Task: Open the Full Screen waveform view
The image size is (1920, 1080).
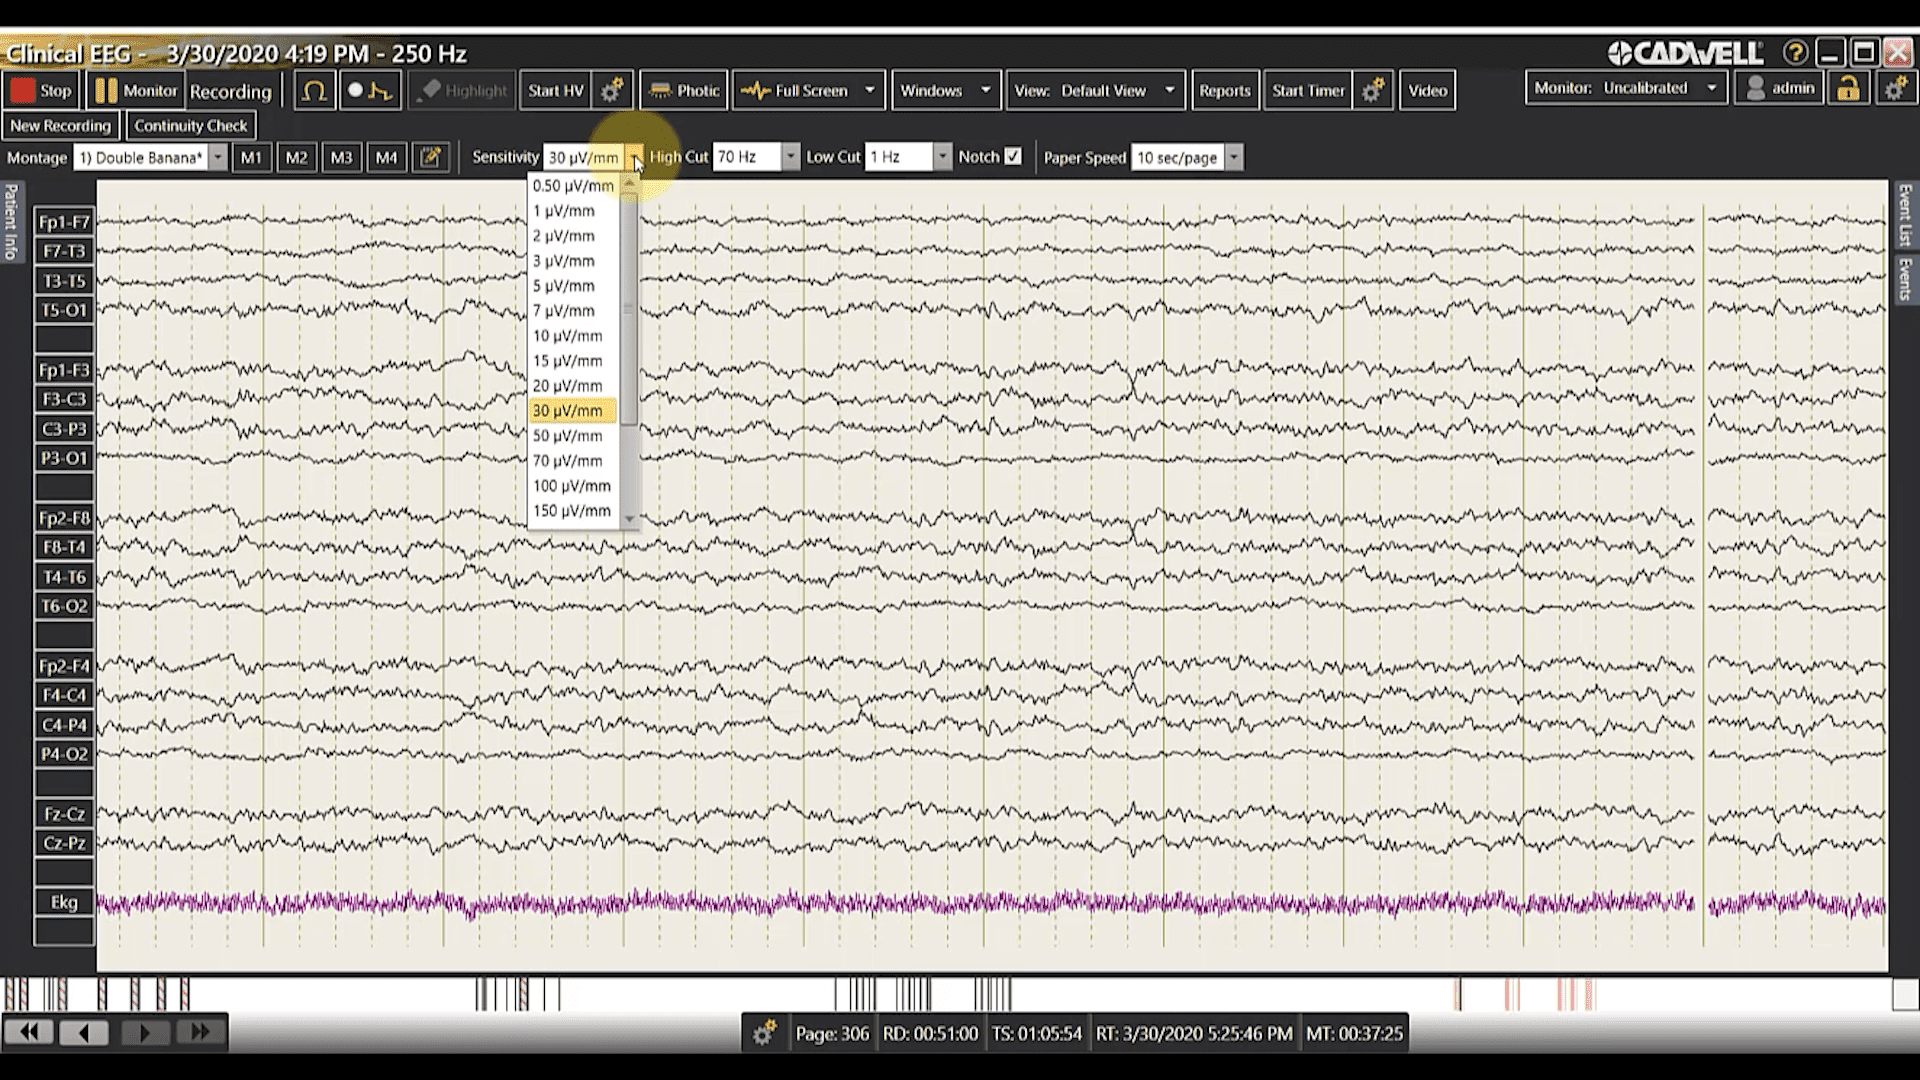Action: click(797, 89)
